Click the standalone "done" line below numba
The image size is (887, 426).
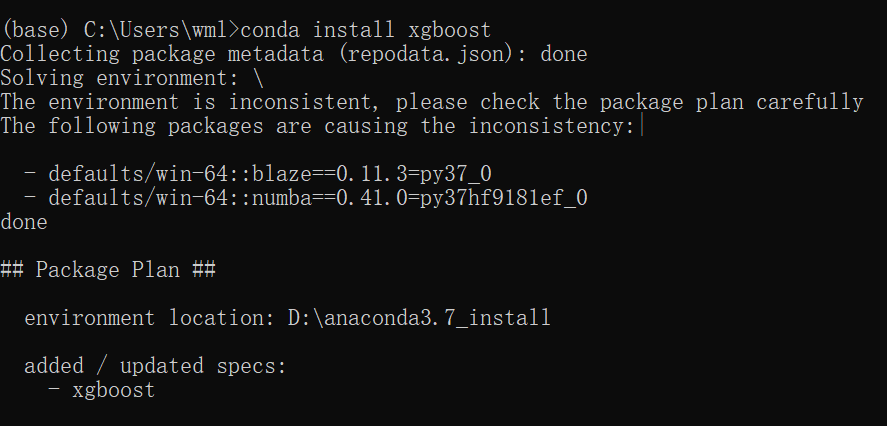[24, 222]
